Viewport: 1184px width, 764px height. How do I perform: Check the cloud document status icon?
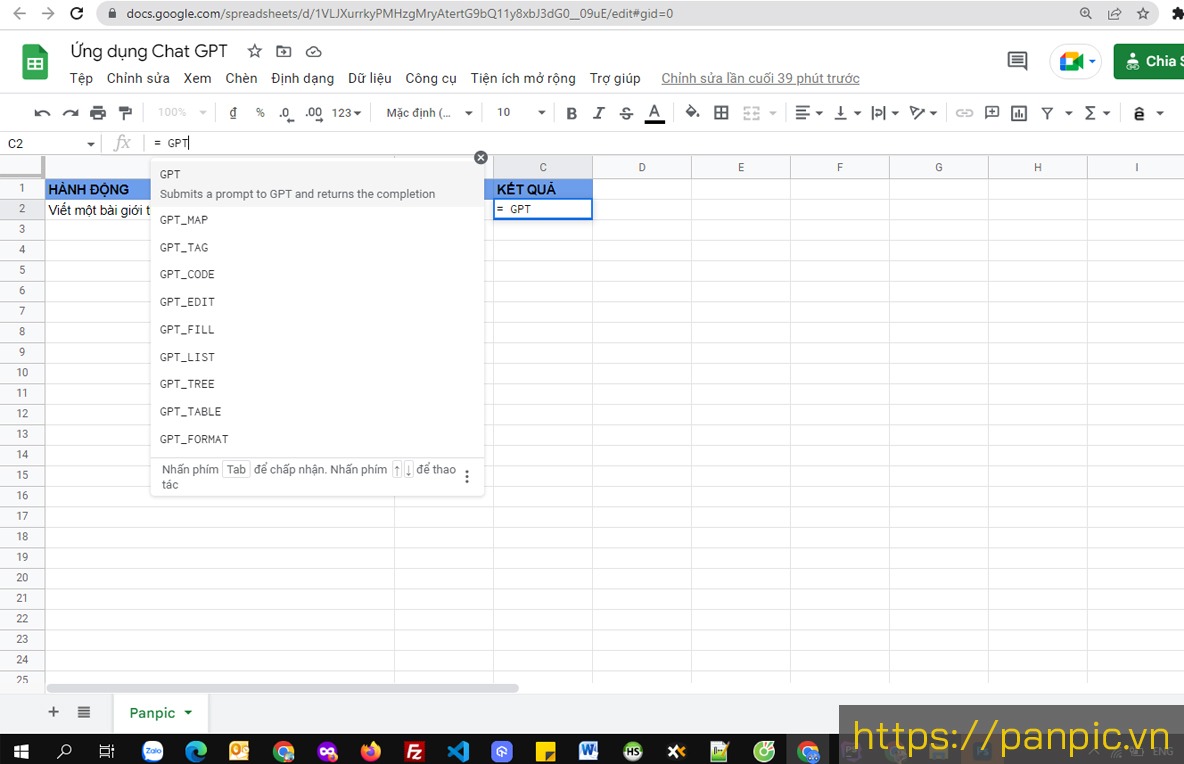pos(313,51)
